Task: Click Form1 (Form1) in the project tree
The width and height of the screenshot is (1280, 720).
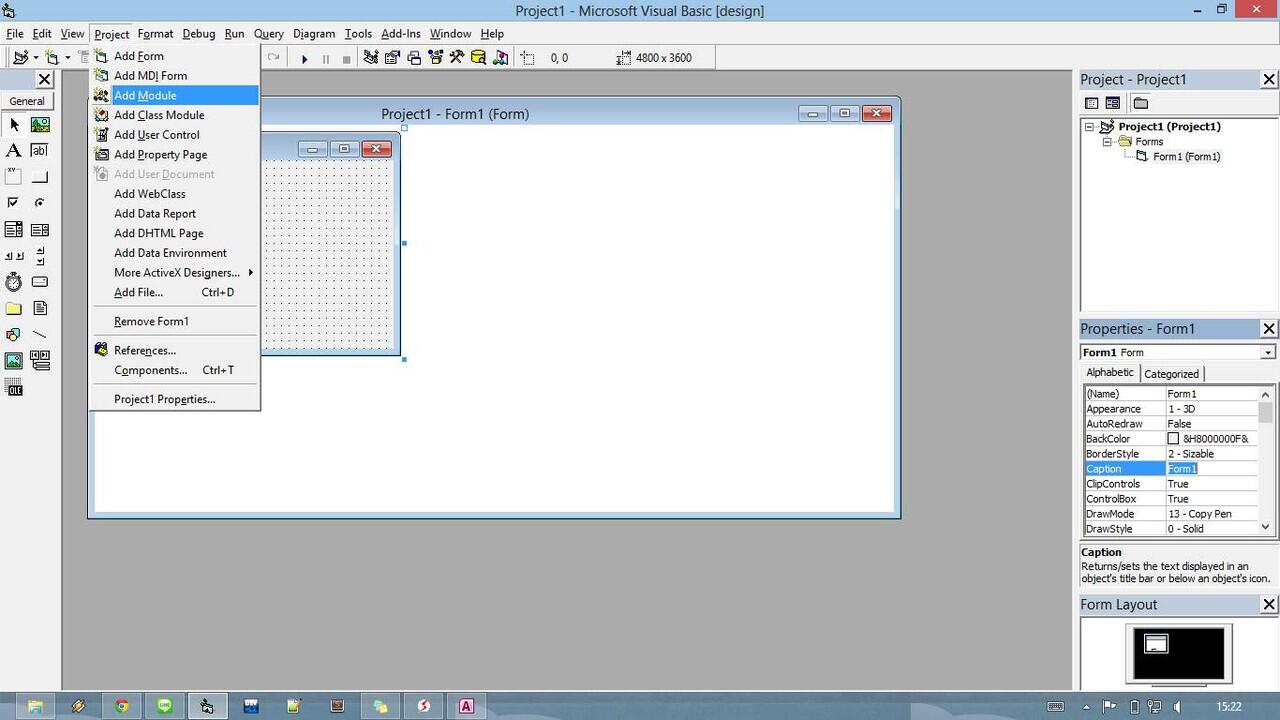Action: click(x=1186, y=157)
